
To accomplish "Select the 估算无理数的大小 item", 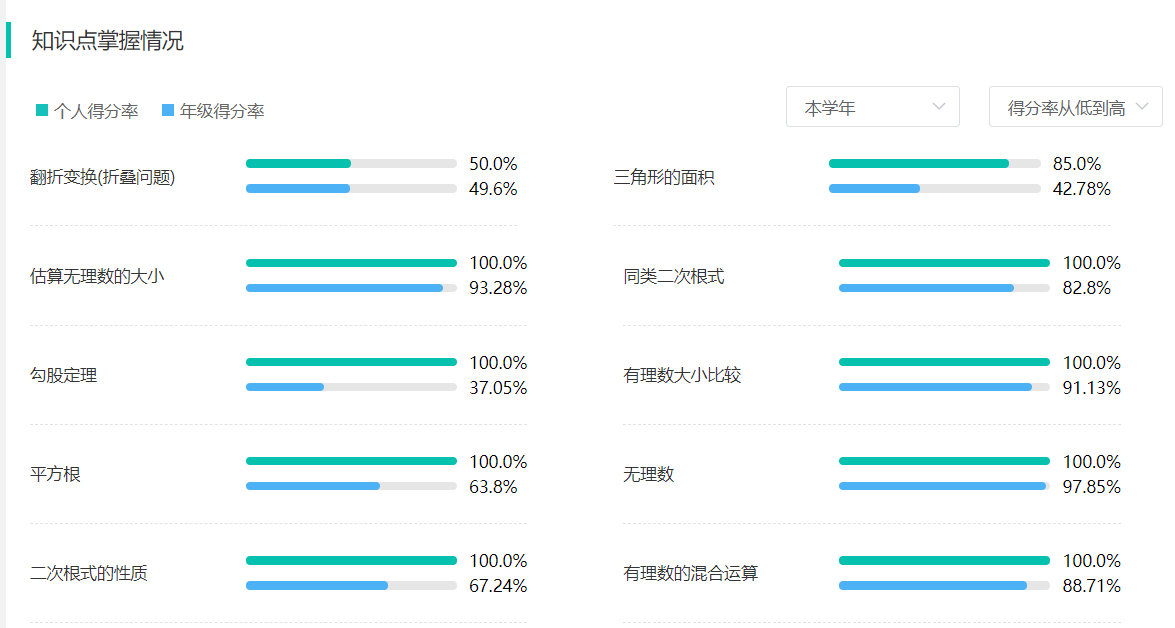I will pyautogui.click(x=97, y=276).
